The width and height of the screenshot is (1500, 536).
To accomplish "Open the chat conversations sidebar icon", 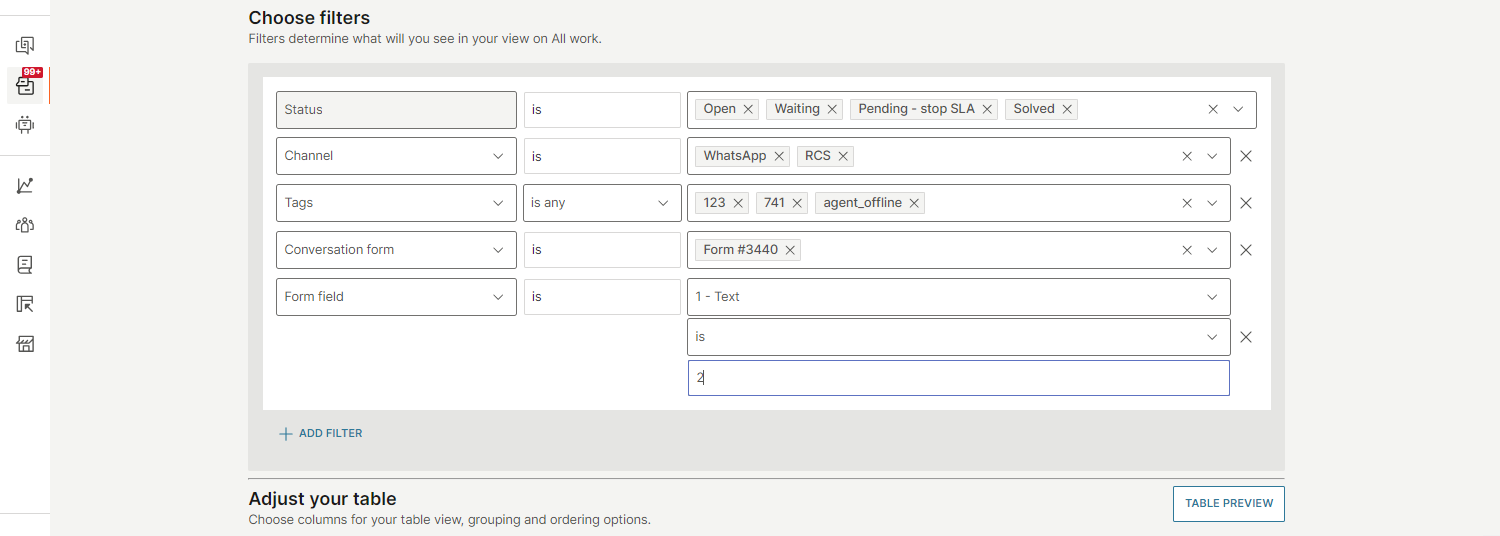I will point(25,45).
